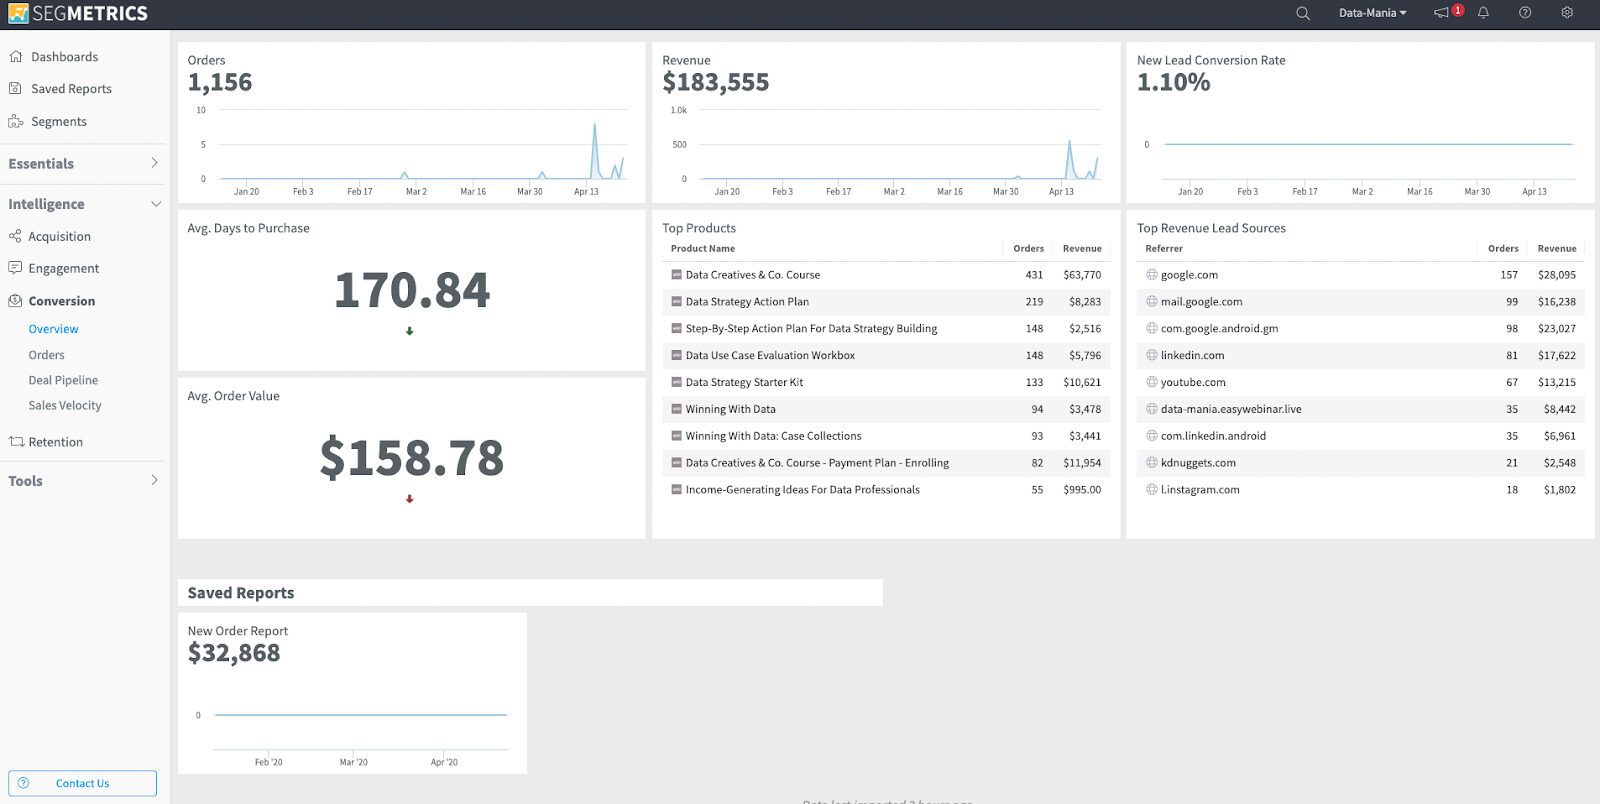Open the notifications bell icon
1600x804 pixels.
(x=1483, y=13)
